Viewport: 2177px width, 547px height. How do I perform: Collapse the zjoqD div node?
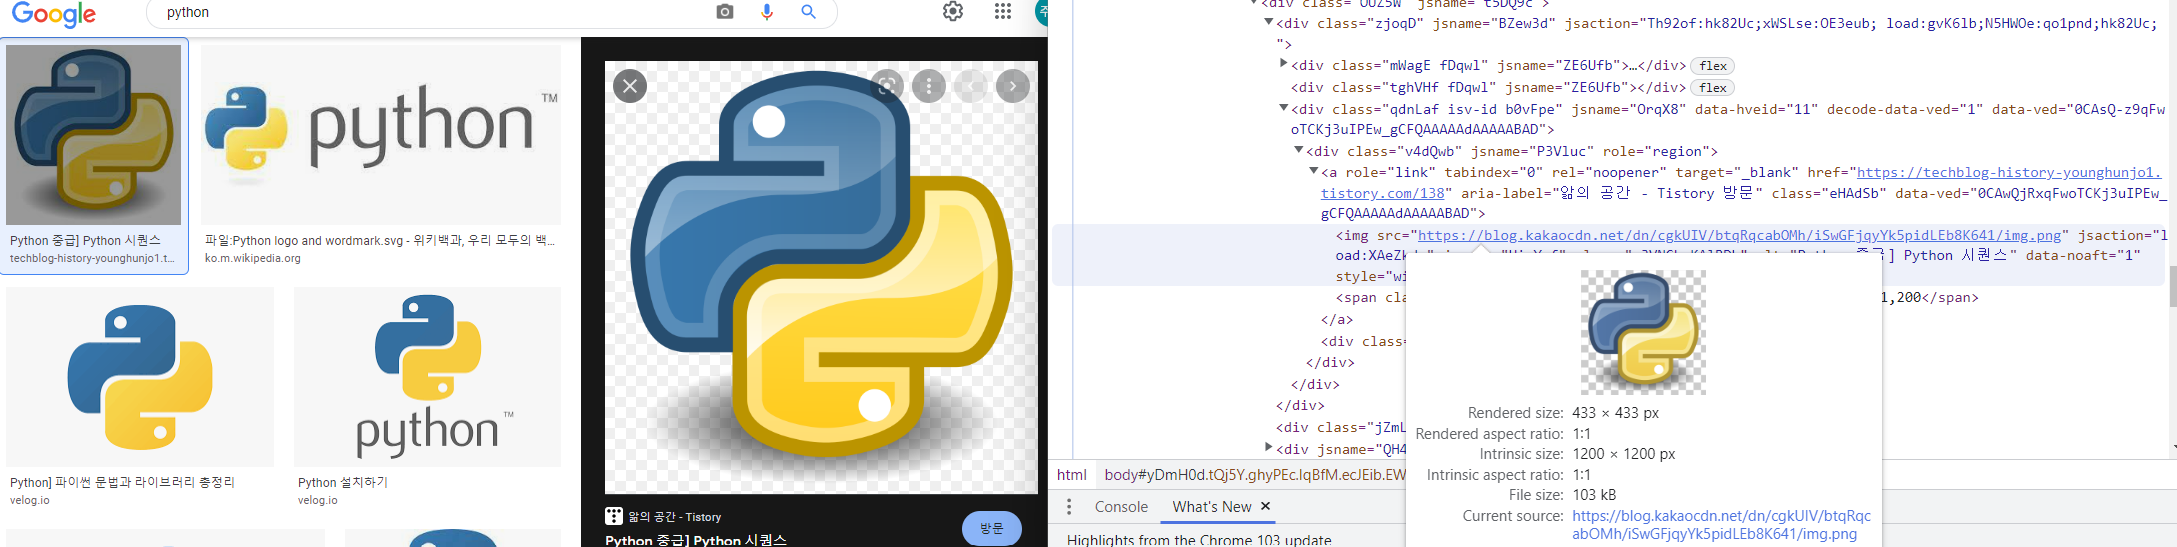1269,22
